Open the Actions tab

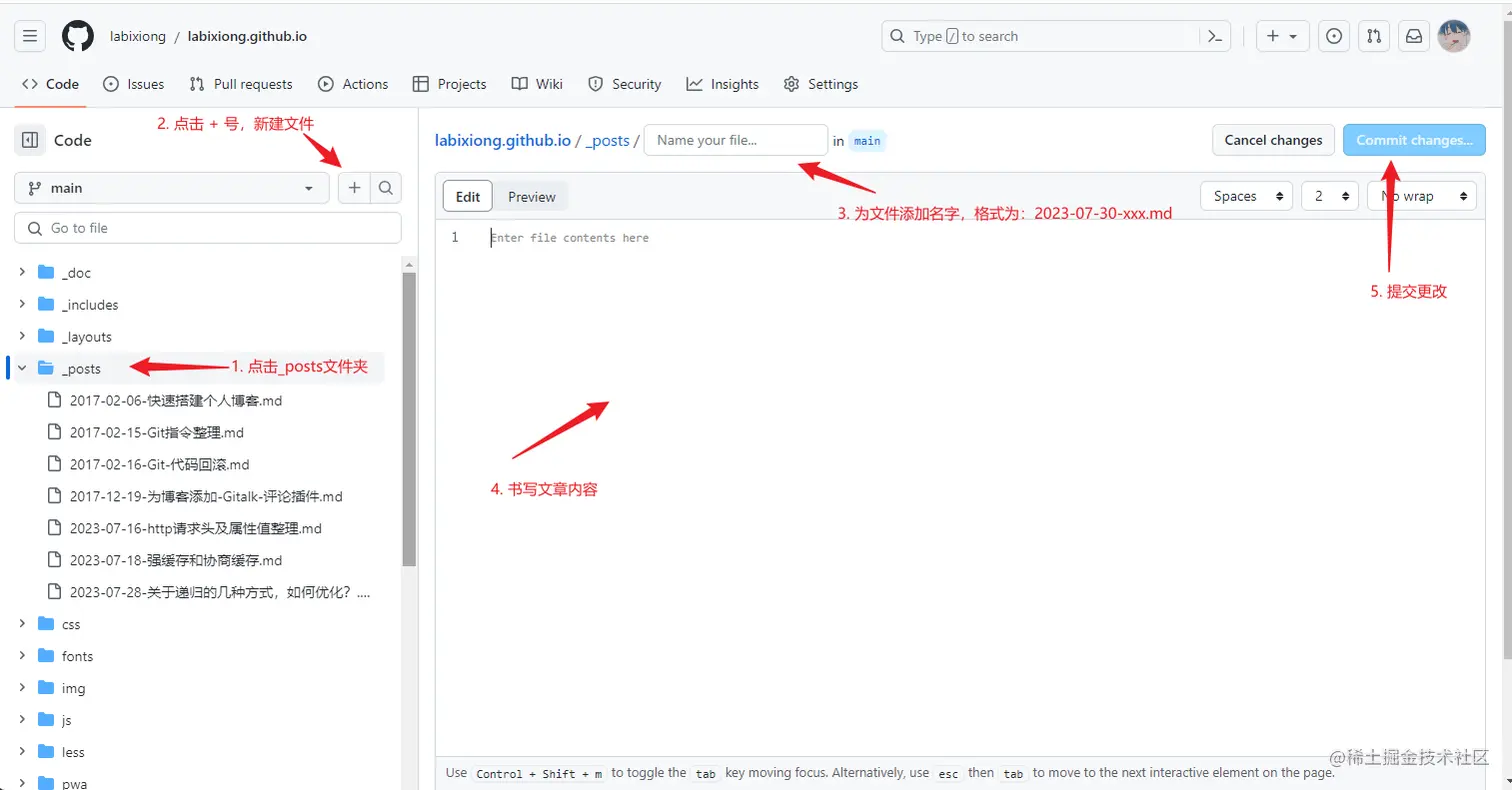point(353,84)
